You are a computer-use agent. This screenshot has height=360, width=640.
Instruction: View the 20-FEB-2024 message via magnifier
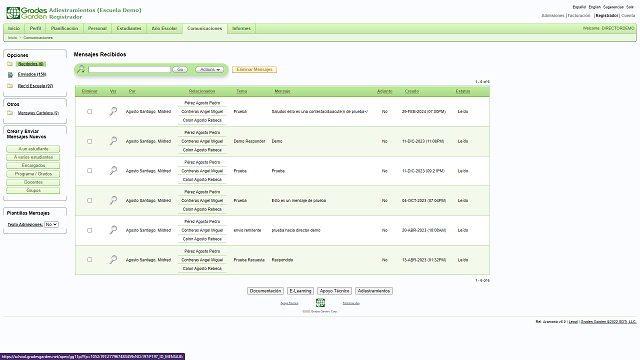(x=113, y=111)
